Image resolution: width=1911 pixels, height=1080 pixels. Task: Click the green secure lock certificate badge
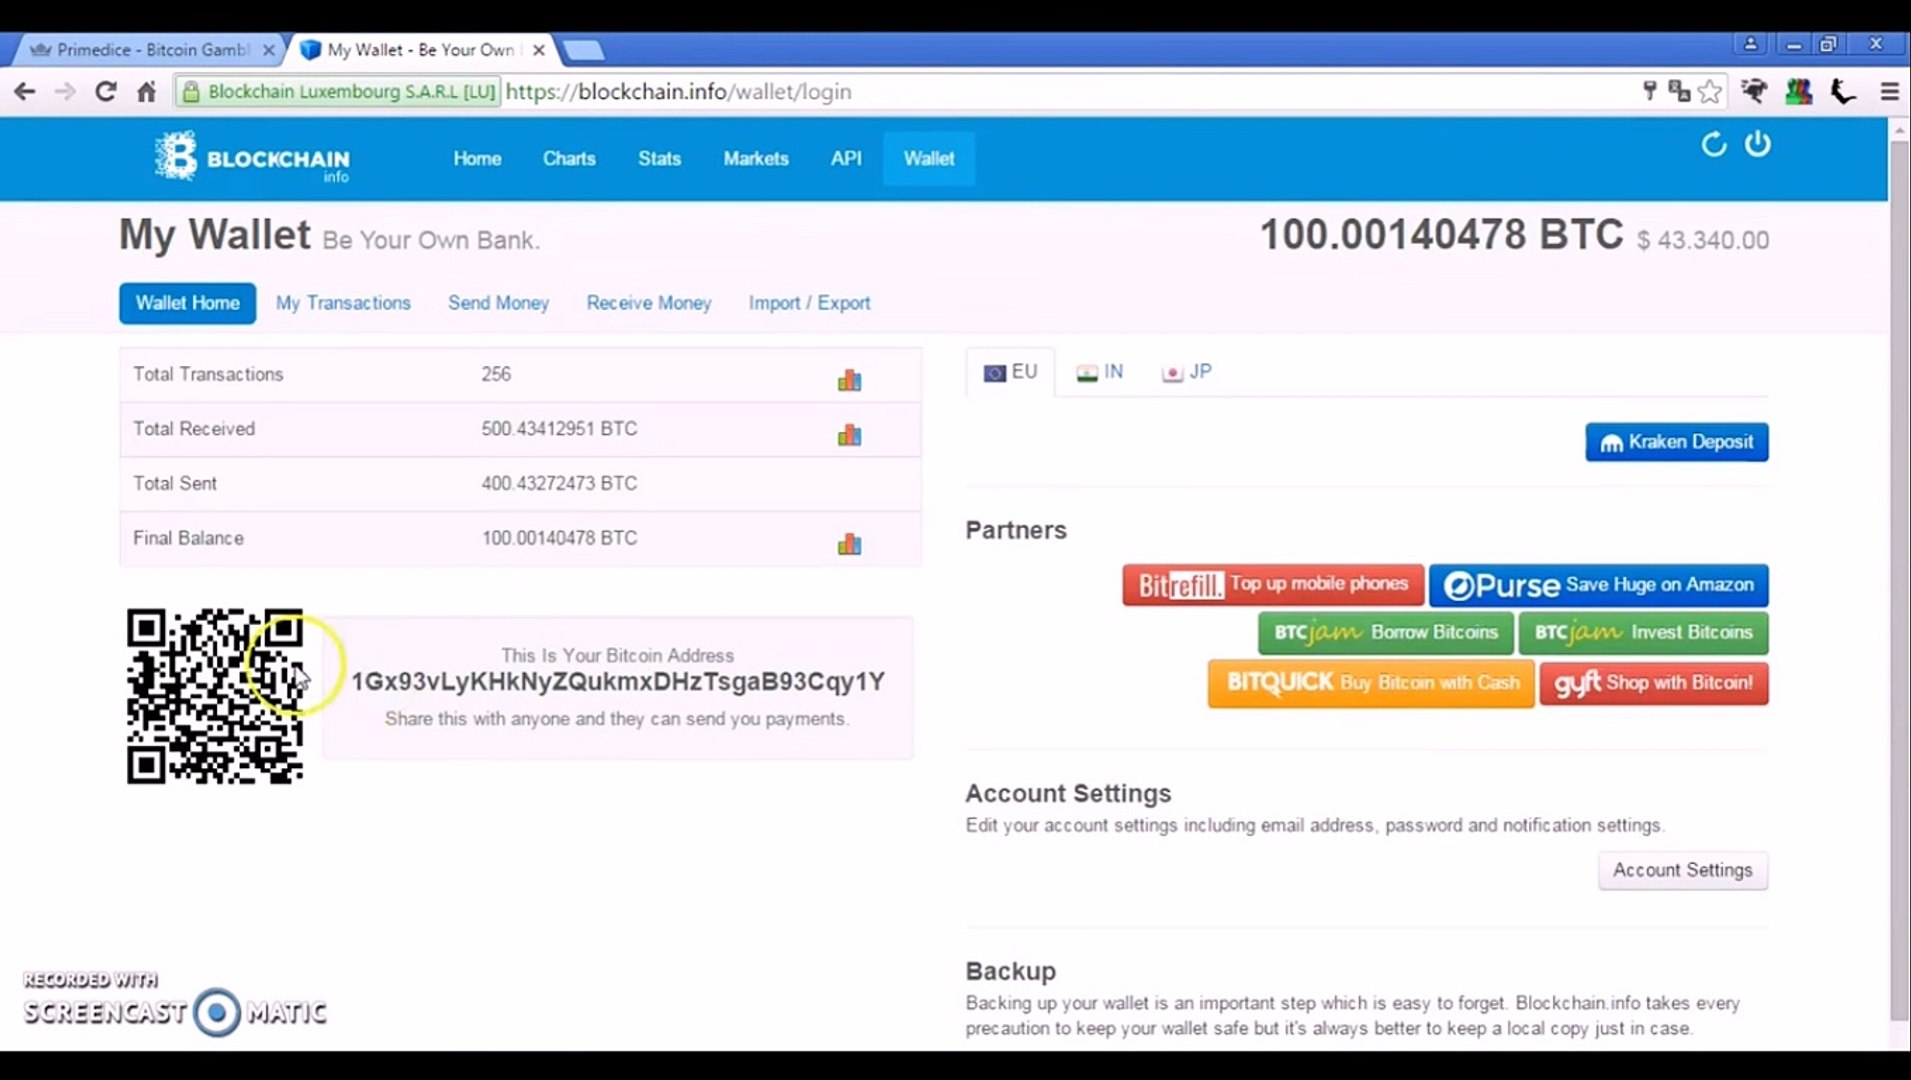coord(338,92)
